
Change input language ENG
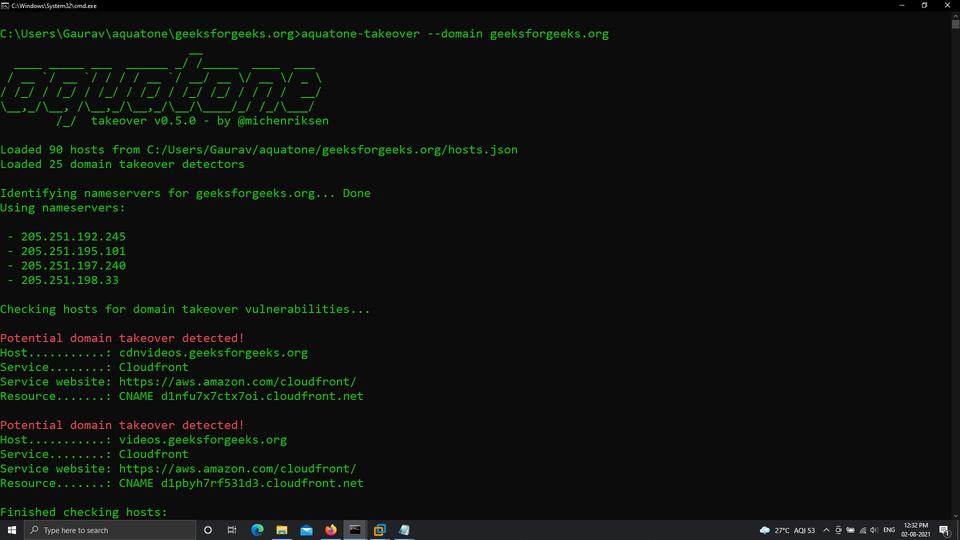[x=889, y=530]
